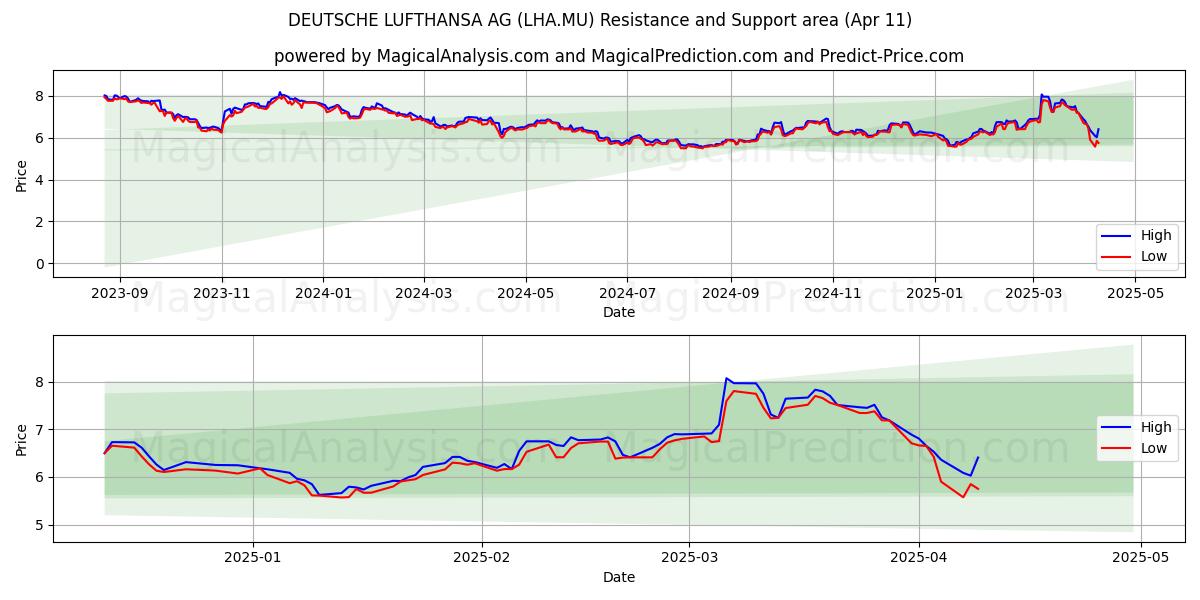
Task: Click the '2023-09' tick label on top chart
Action: click(120, 293)
